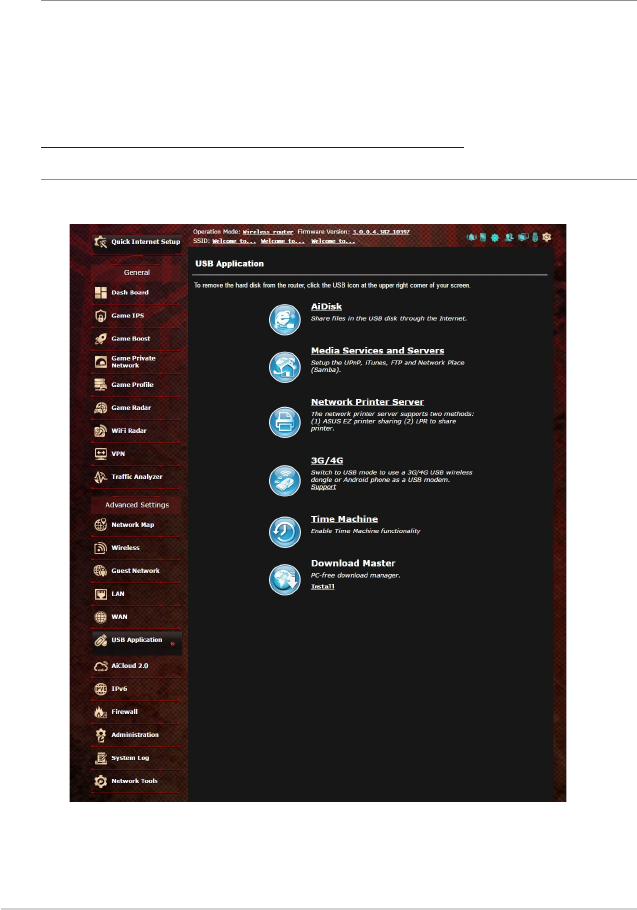Click the Game Private Network icon
The height and width of the screenshot is (910, 637).
click(101, 362)
